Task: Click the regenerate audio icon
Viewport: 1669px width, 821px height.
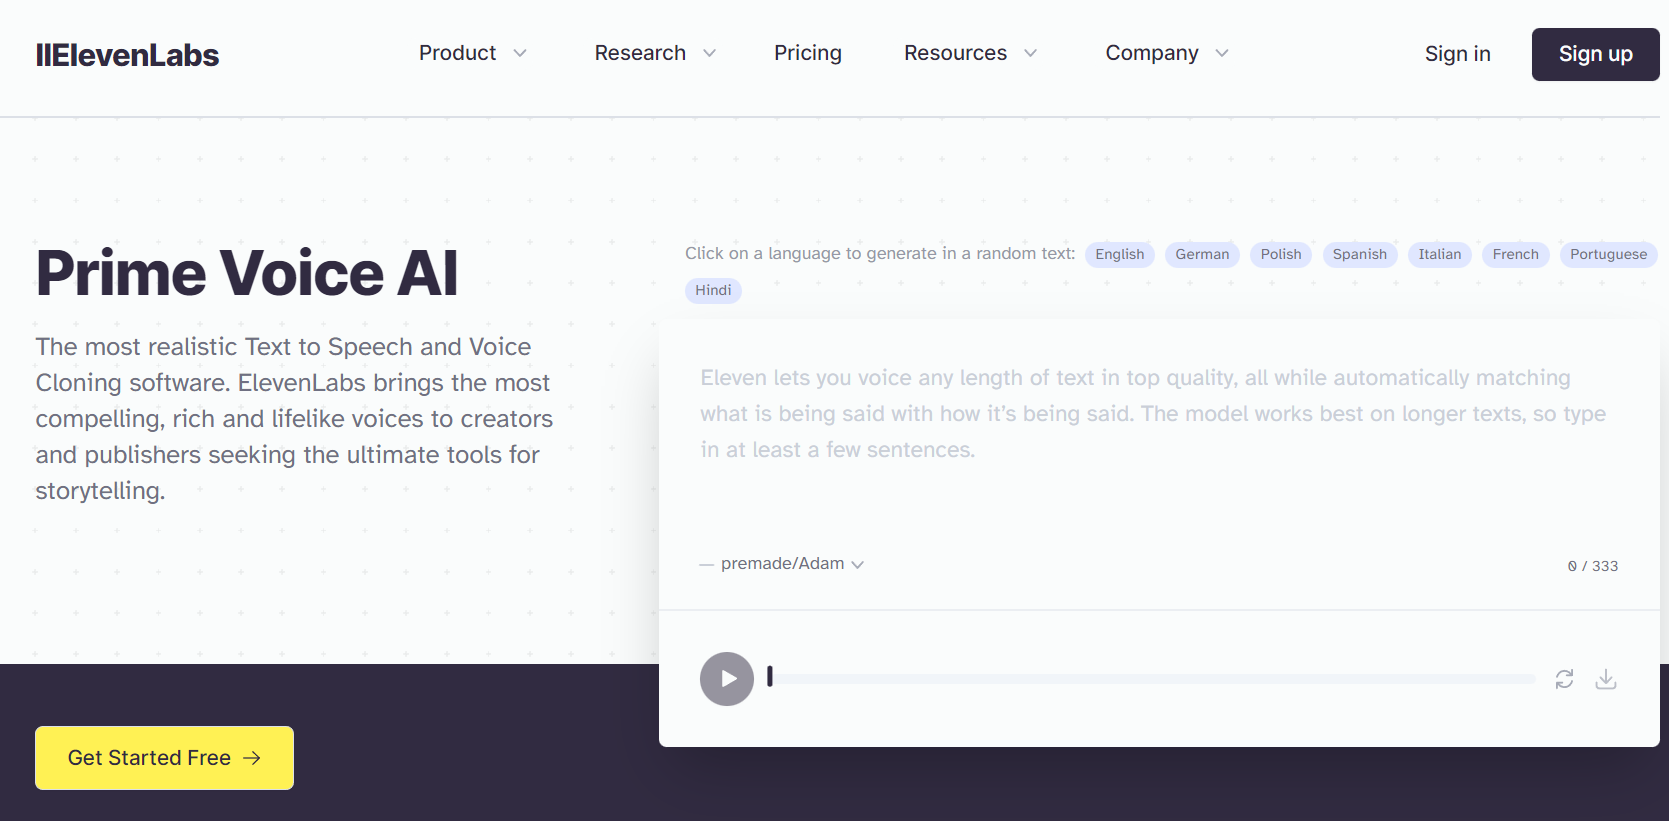Action: (x=1565, y=679)
